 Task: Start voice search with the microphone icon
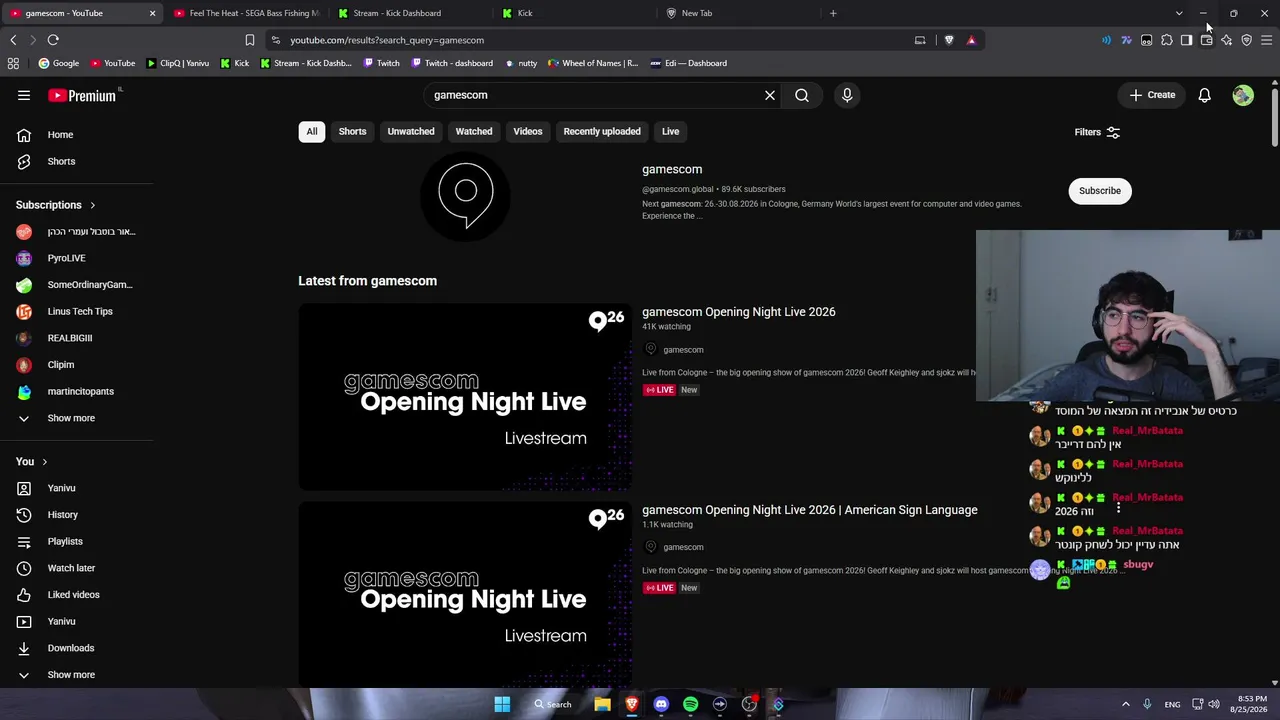click(x=847, y=95)
